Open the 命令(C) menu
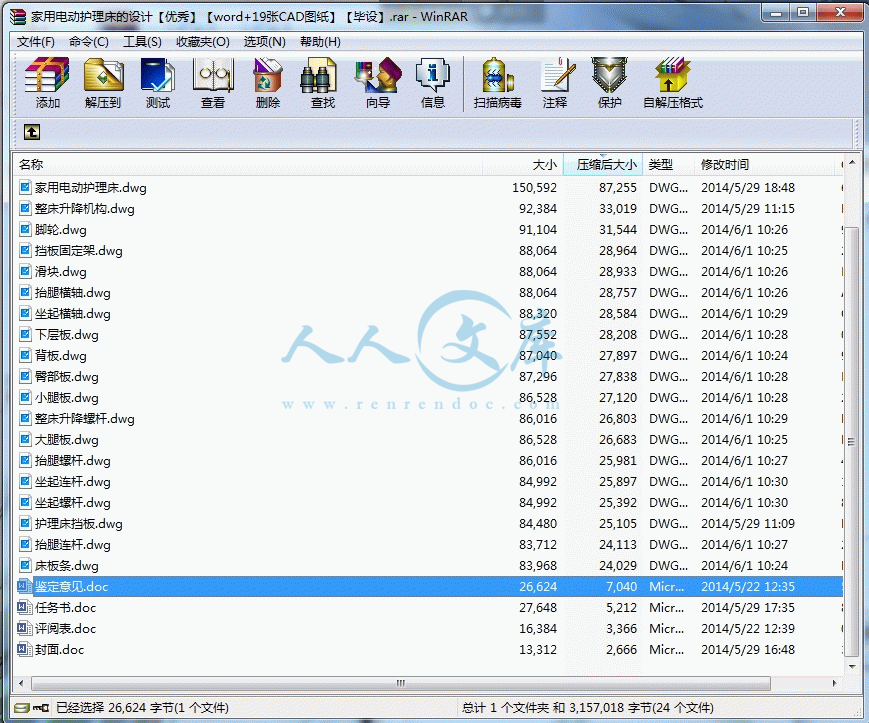Viewport: 869px width, 723px height. [89, 42]
